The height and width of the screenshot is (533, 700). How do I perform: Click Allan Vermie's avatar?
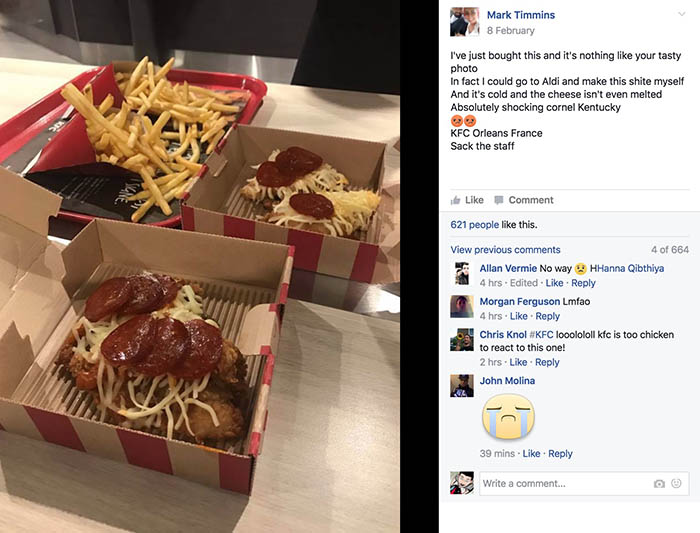tap(462, 273)
